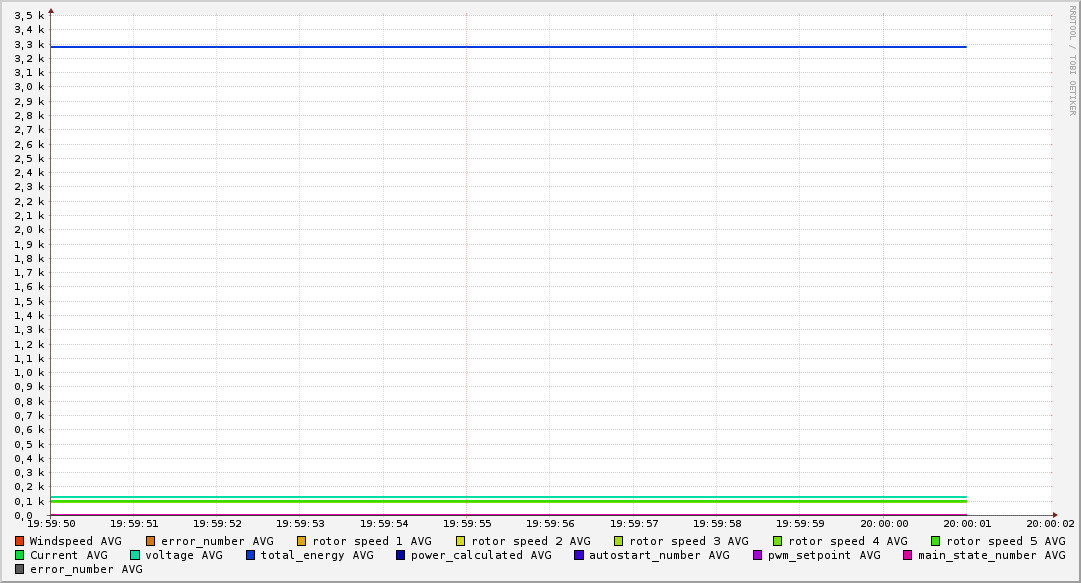This screenshot has width=1081, height=583.
Task: Click the rotor speed 3 AVG color square
Action: [x=619, y=541]
